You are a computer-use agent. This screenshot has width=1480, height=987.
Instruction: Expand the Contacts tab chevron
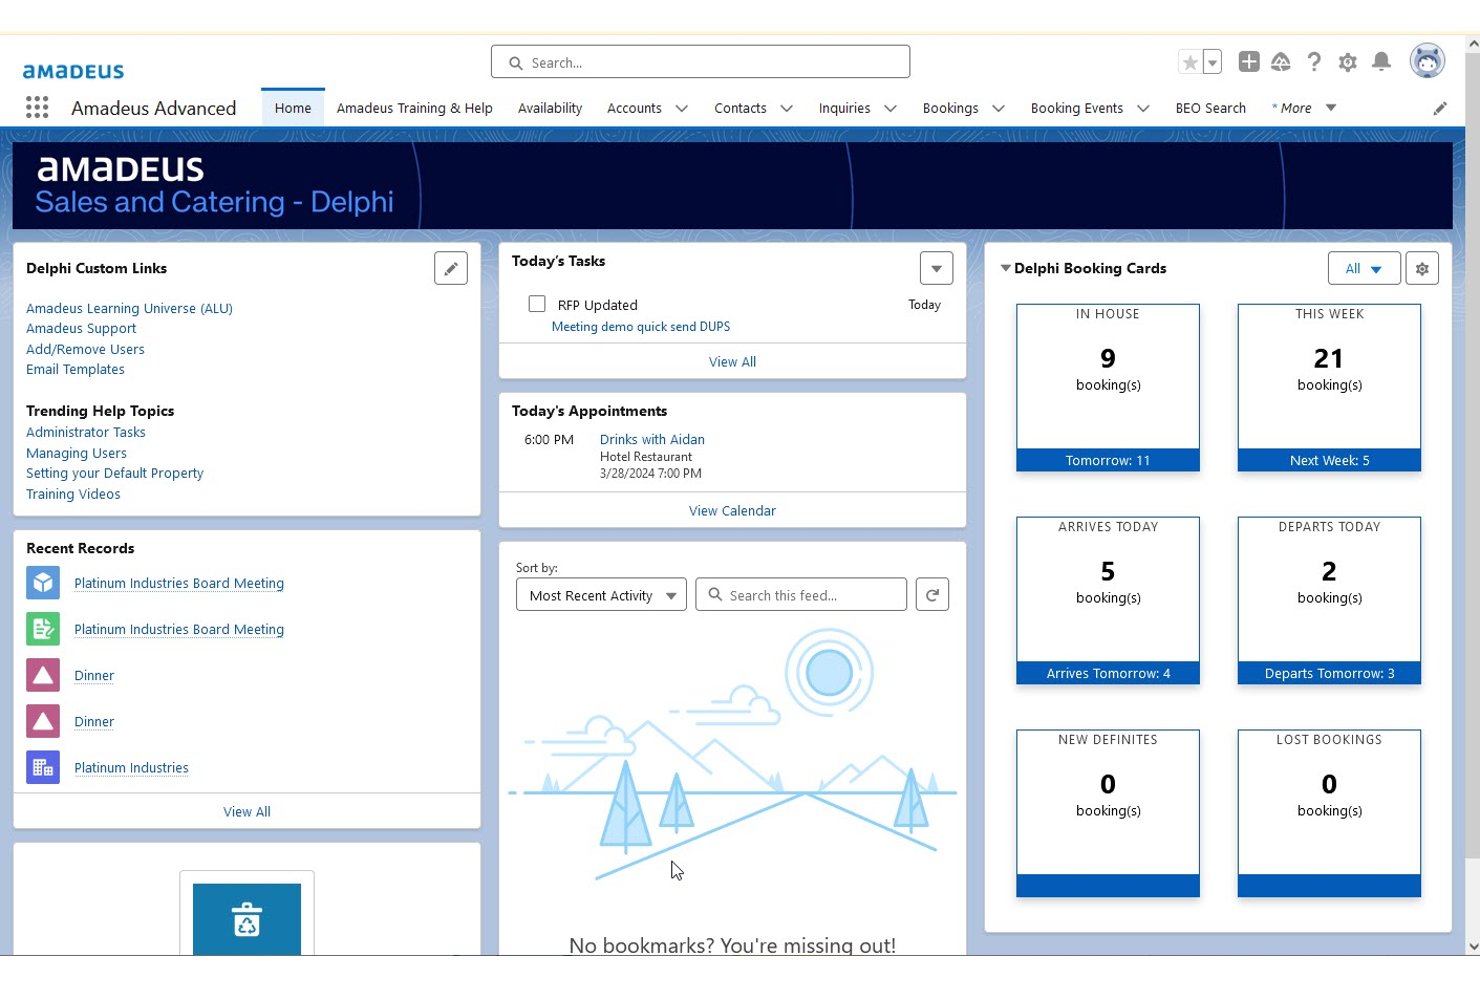click(x=787, y=108)
